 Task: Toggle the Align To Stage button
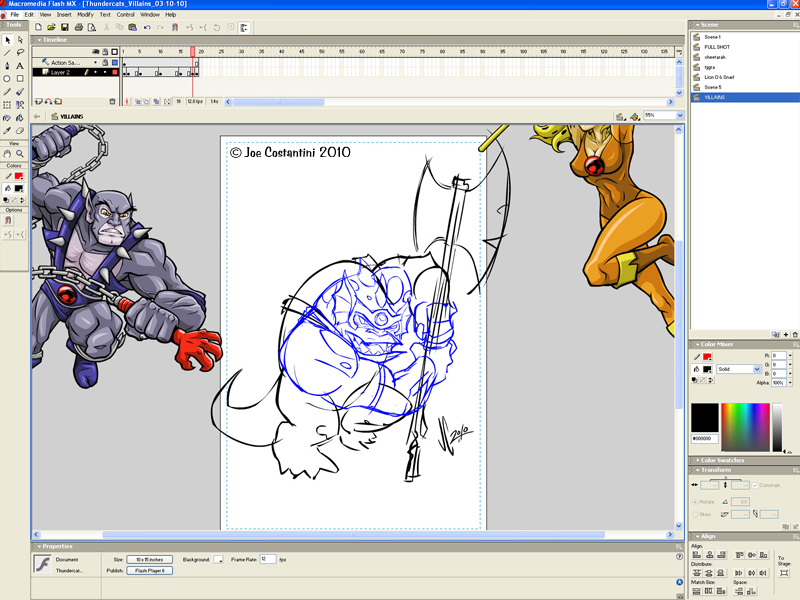pyautogui.click(x=784, y=573)
